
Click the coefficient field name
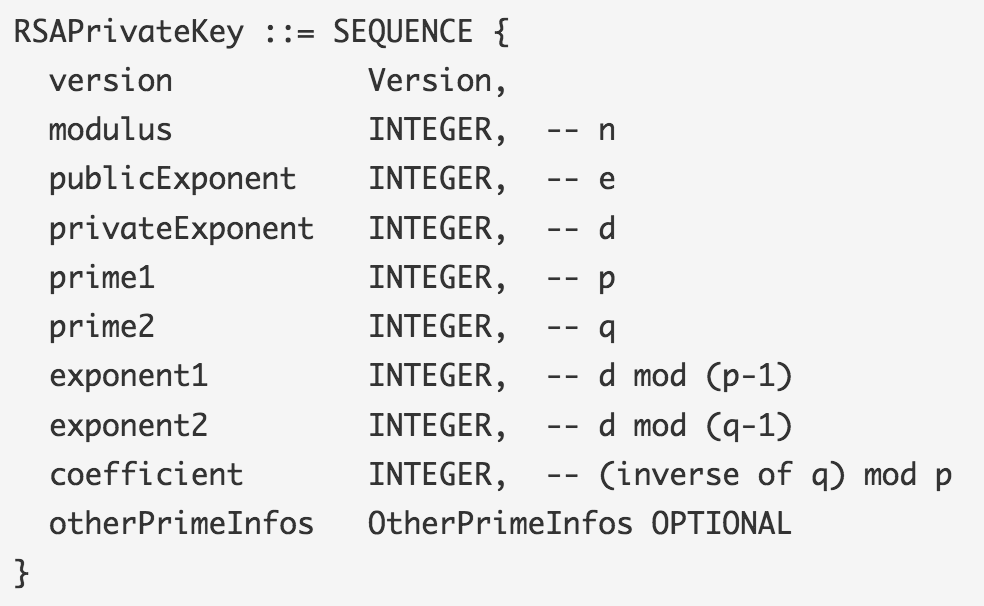[x=146, y=475]
